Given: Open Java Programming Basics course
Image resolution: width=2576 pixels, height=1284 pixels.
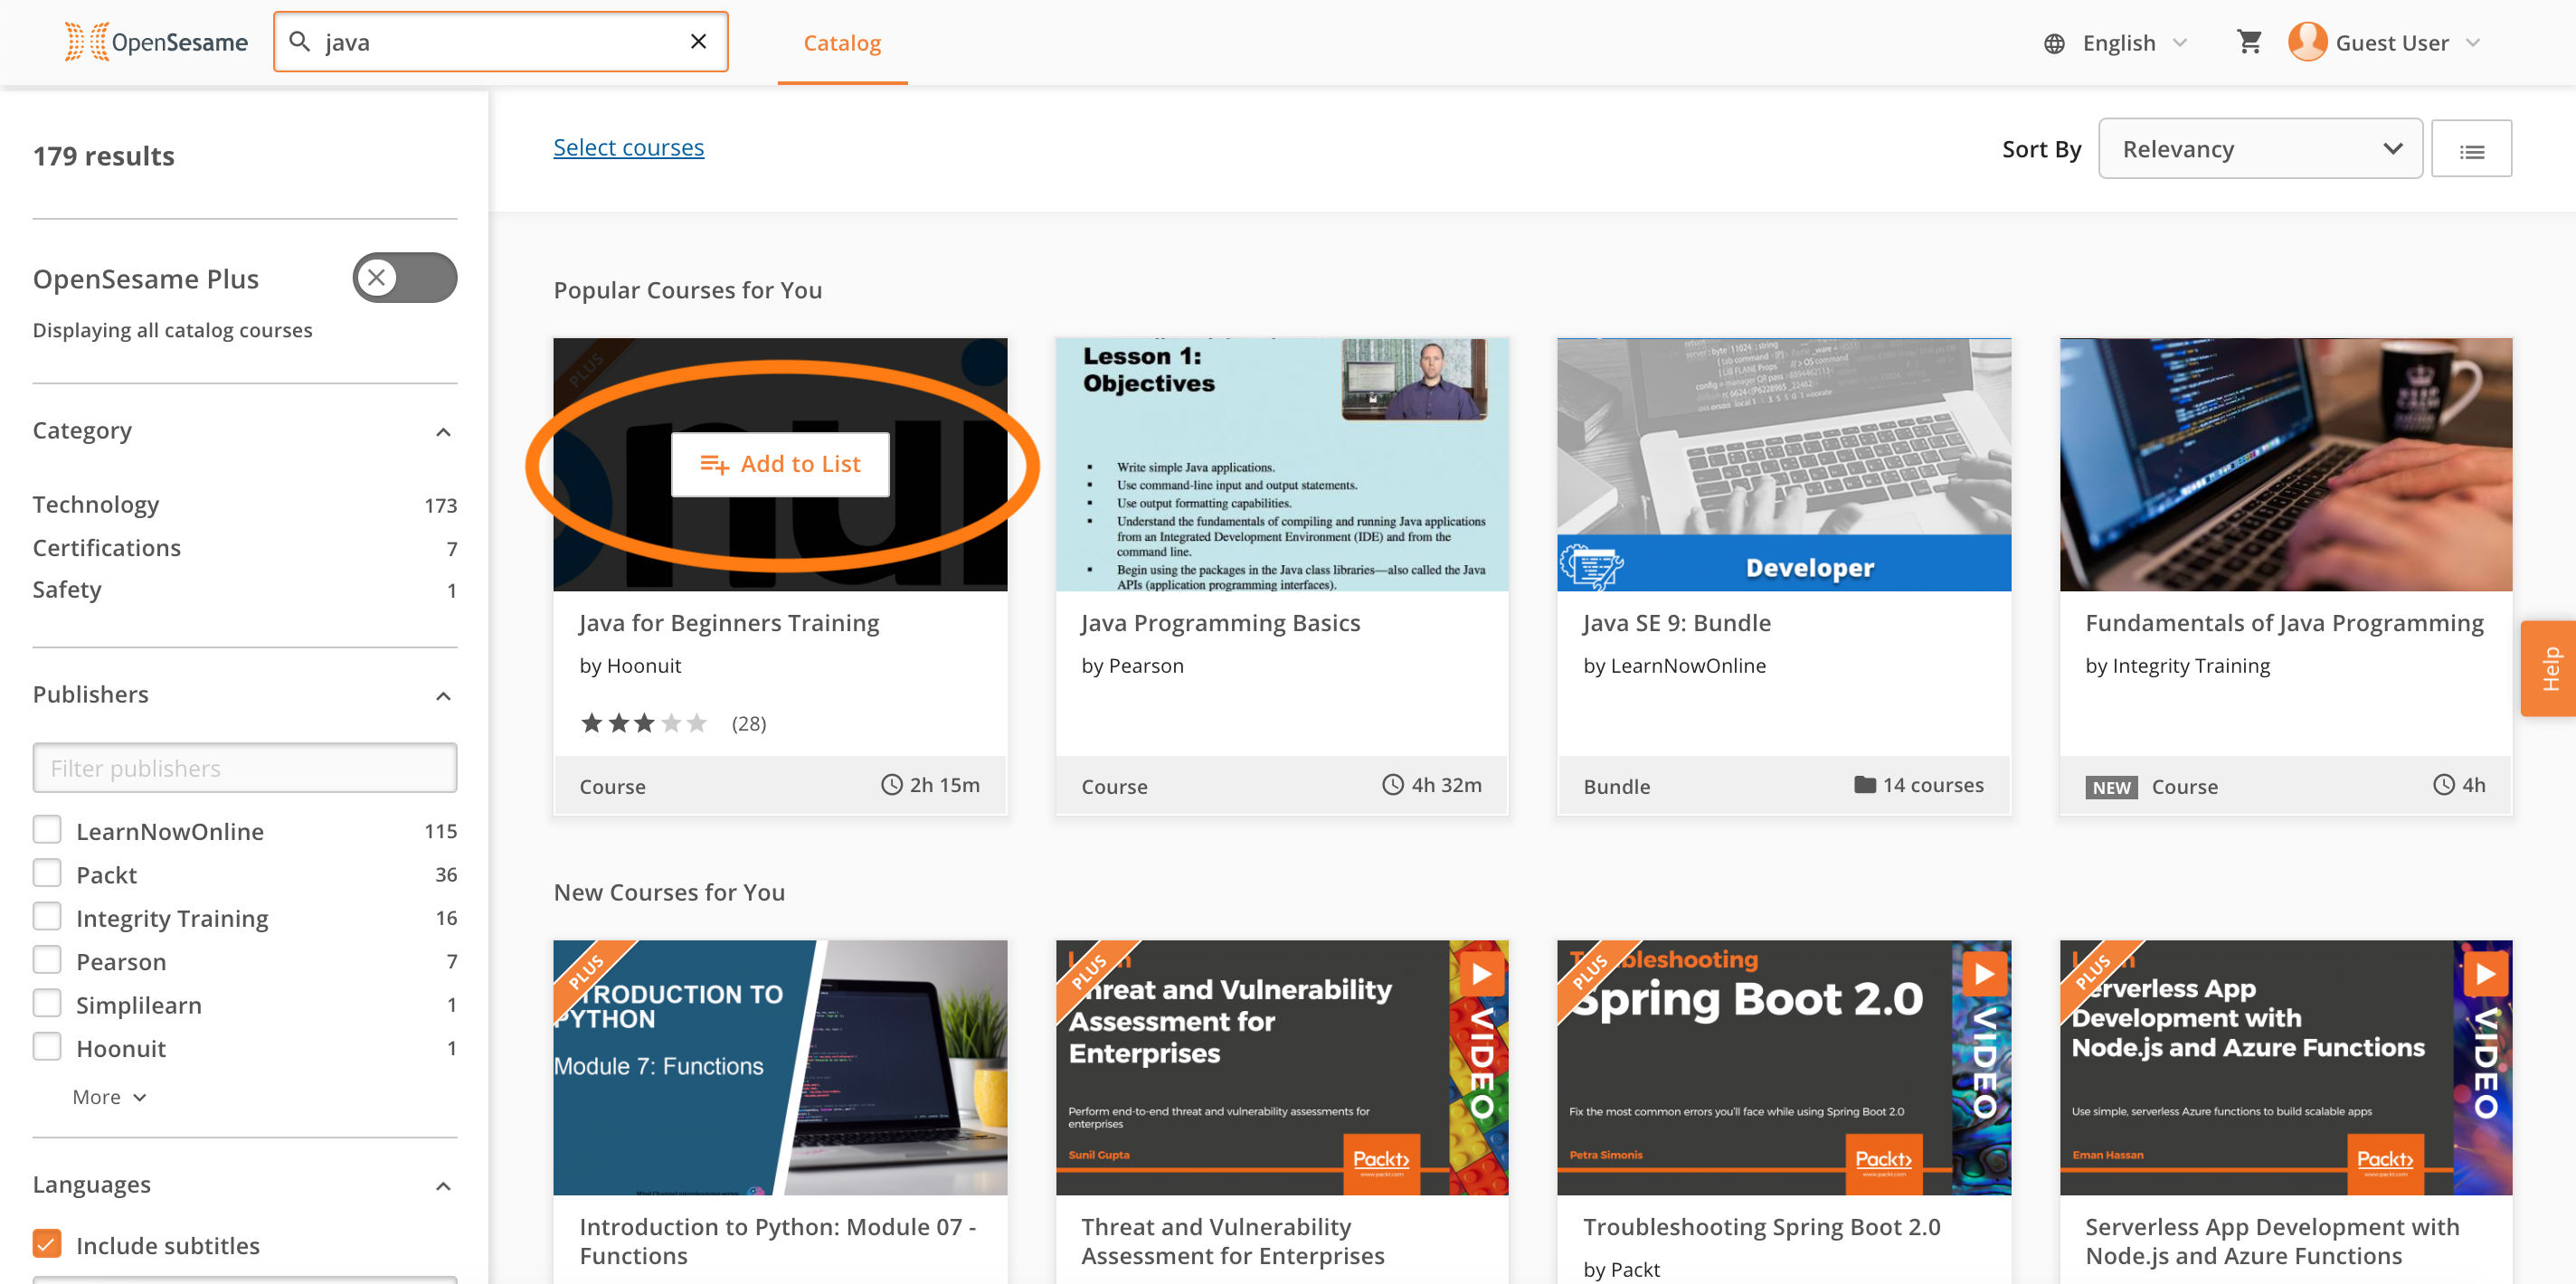Looking at the screenshot, I should coord(1221,622).
